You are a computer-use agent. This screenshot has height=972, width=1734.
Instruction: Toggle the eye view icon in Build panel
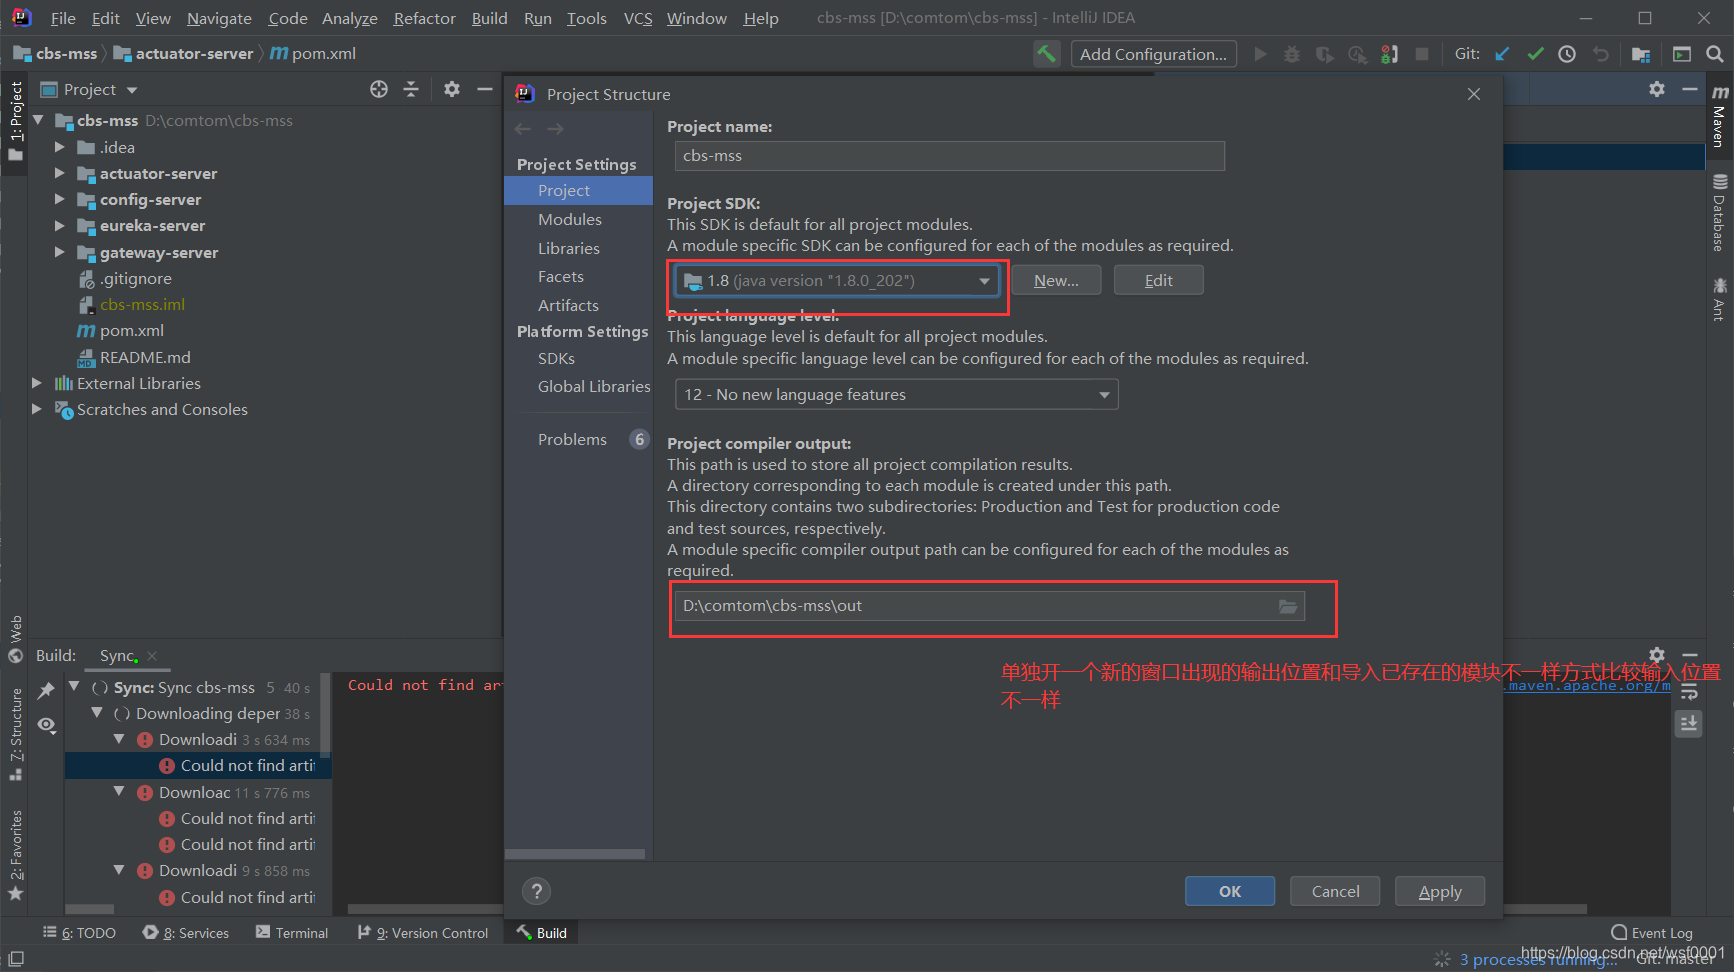(46, 725)
